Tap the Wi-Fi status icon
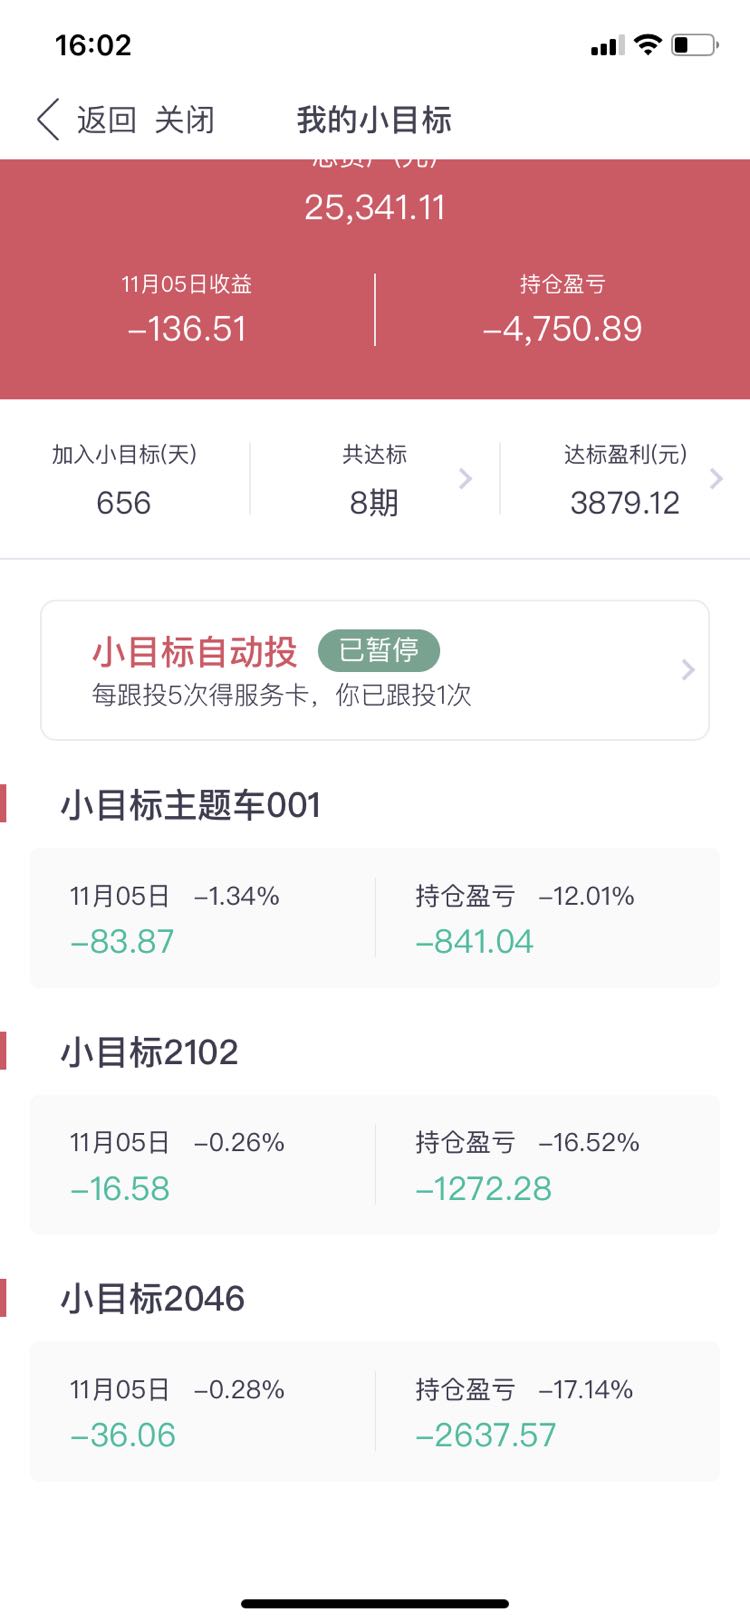The width and height of the screenshot is (750, 1623). [648, 44]
